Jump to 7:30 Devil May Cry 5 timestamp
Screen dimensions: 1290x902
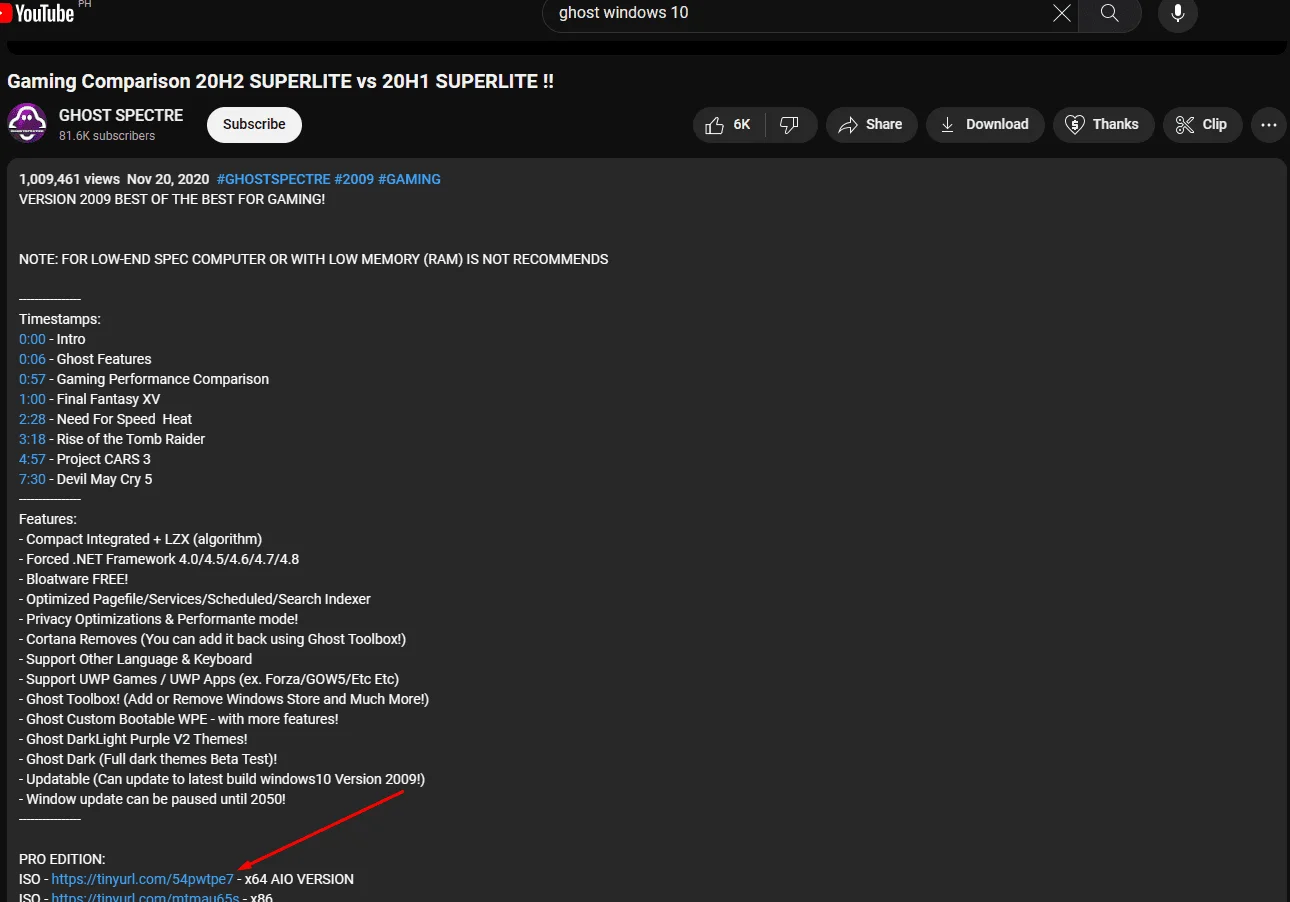[x=32, y=479]
